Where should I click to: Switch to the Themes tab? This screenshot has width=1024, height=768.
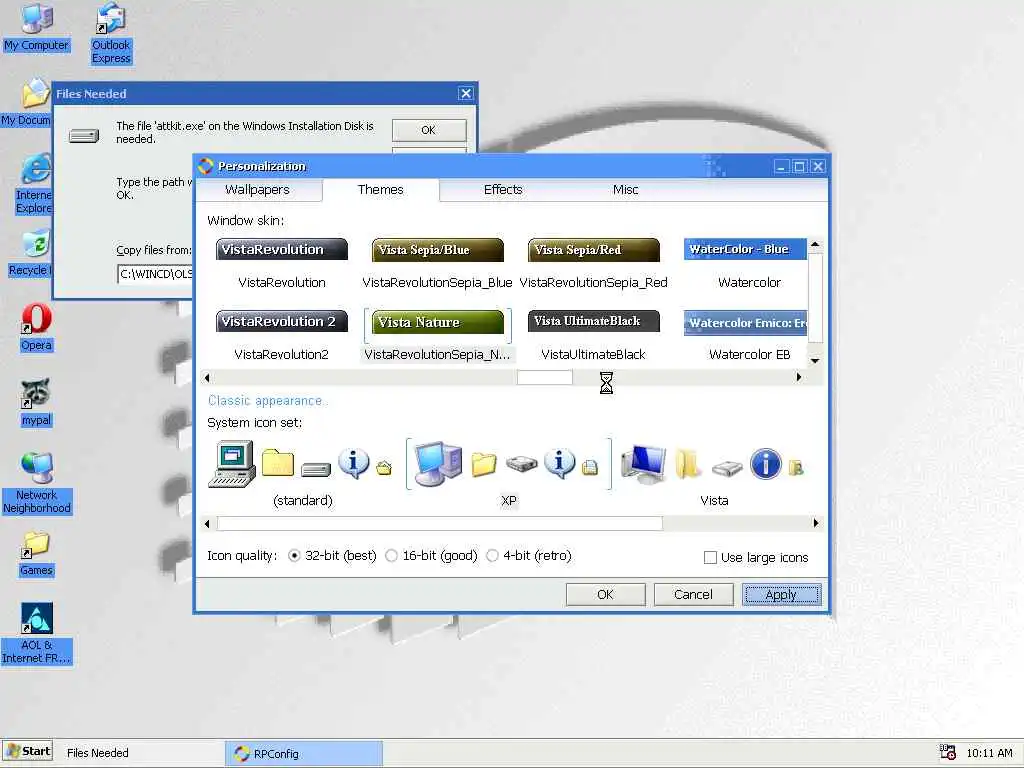[381, 189]
